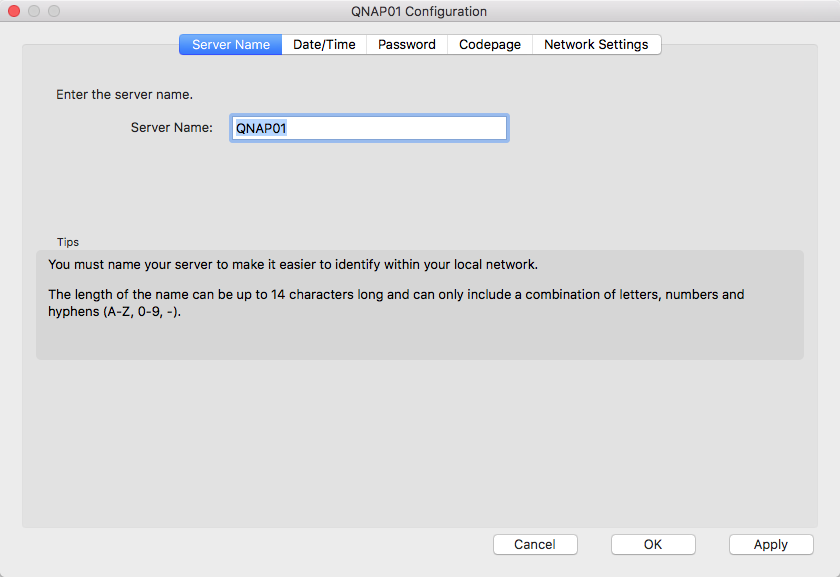Click the tip starting 'You must name your server'
Screen dimensions: 840x577
pyautogui.click(x=293, y=265)
